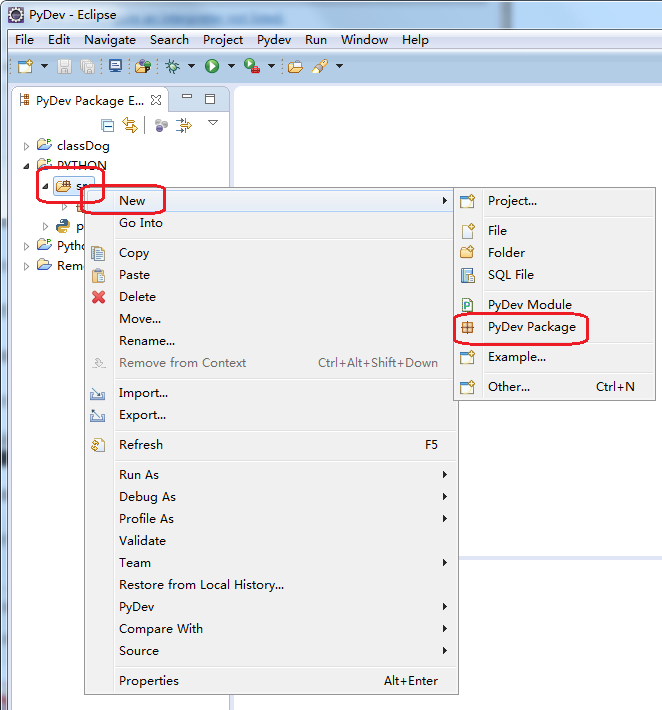Open the Search menu
This screenshot has height=710, width=662.
tap(169, 40)
